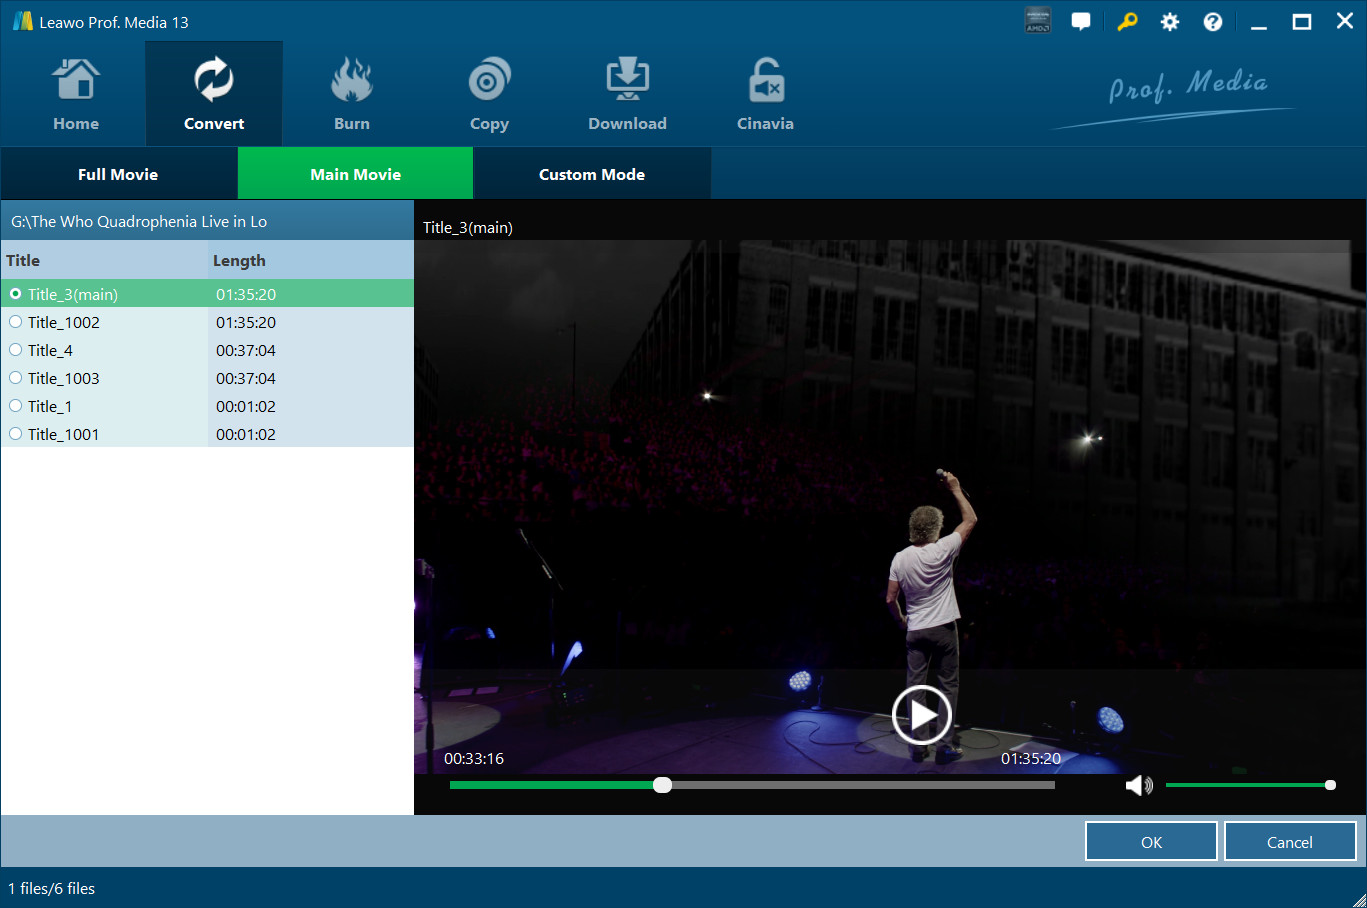
Task: Select the Title_1 radio button
Action: coord(15,406)
